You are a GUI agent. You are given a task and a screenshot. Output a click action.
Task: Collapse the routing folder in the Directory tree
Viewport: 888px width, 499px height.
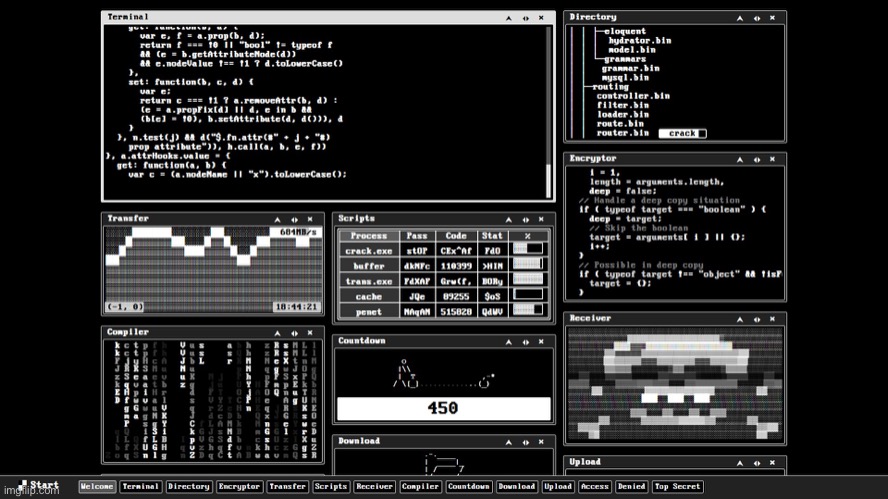609,87
